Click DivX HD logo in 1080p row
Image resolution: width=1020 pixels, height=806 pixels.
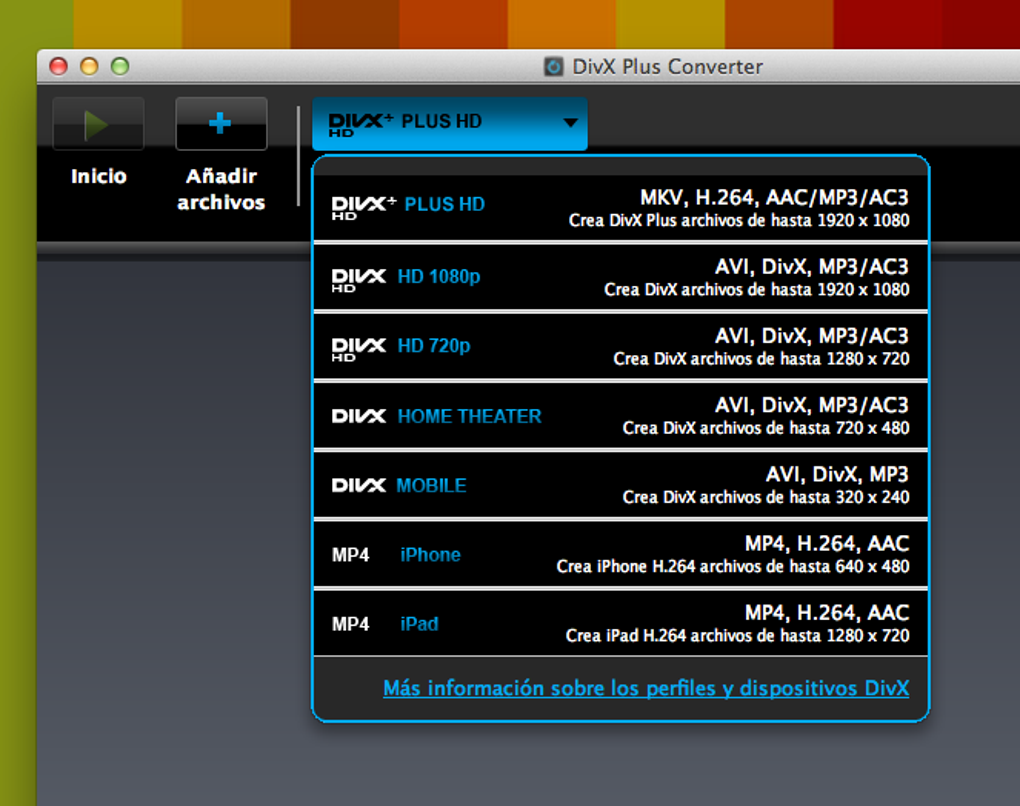(x=359, y=280)
